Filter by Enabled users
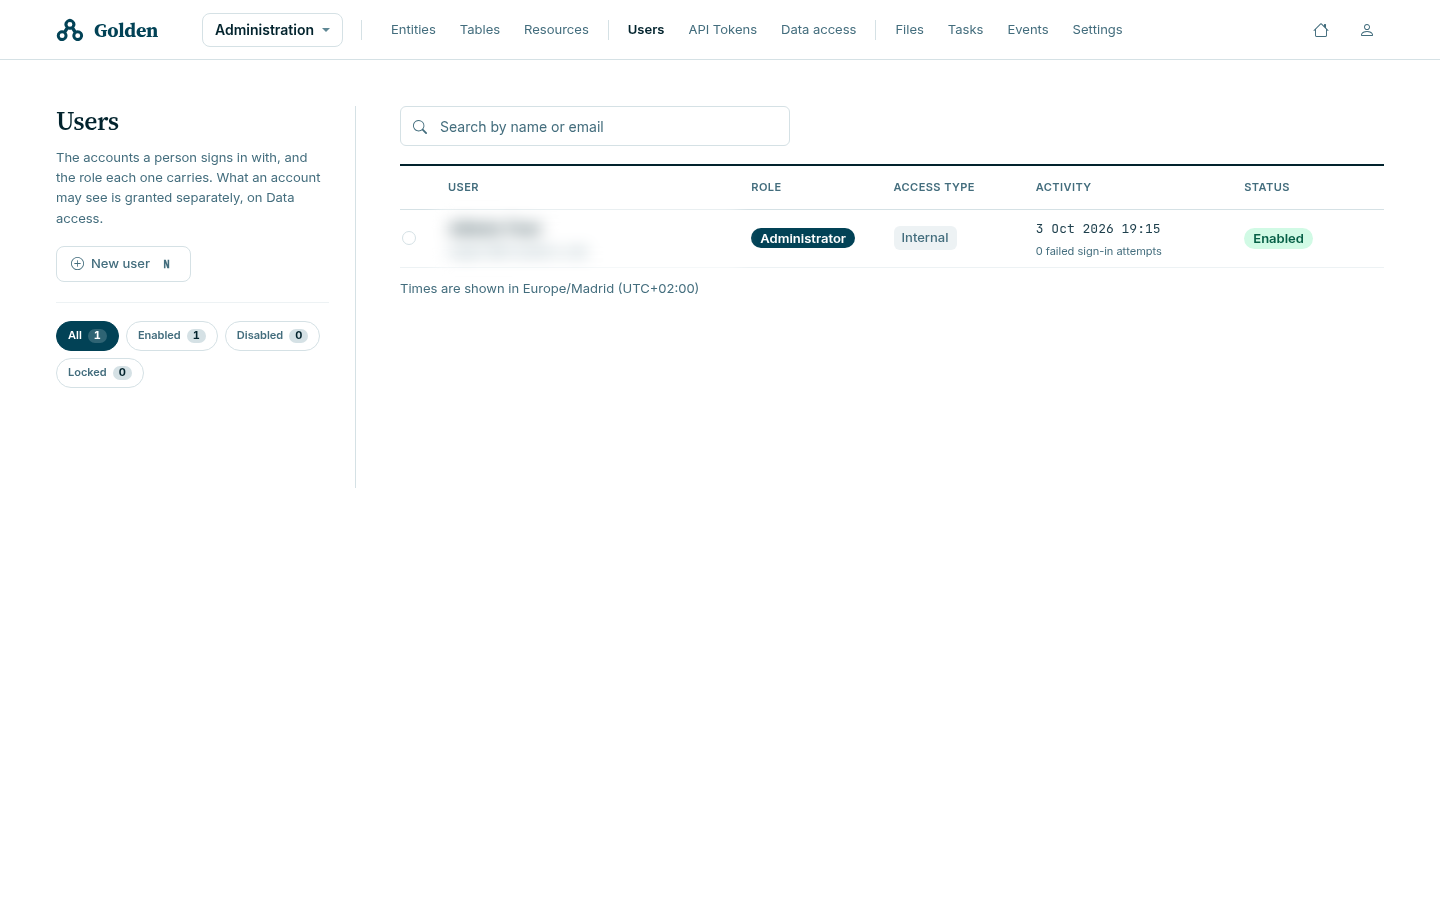The width and height of the screenshot is (1440, 900). click(x=172, y=336)
